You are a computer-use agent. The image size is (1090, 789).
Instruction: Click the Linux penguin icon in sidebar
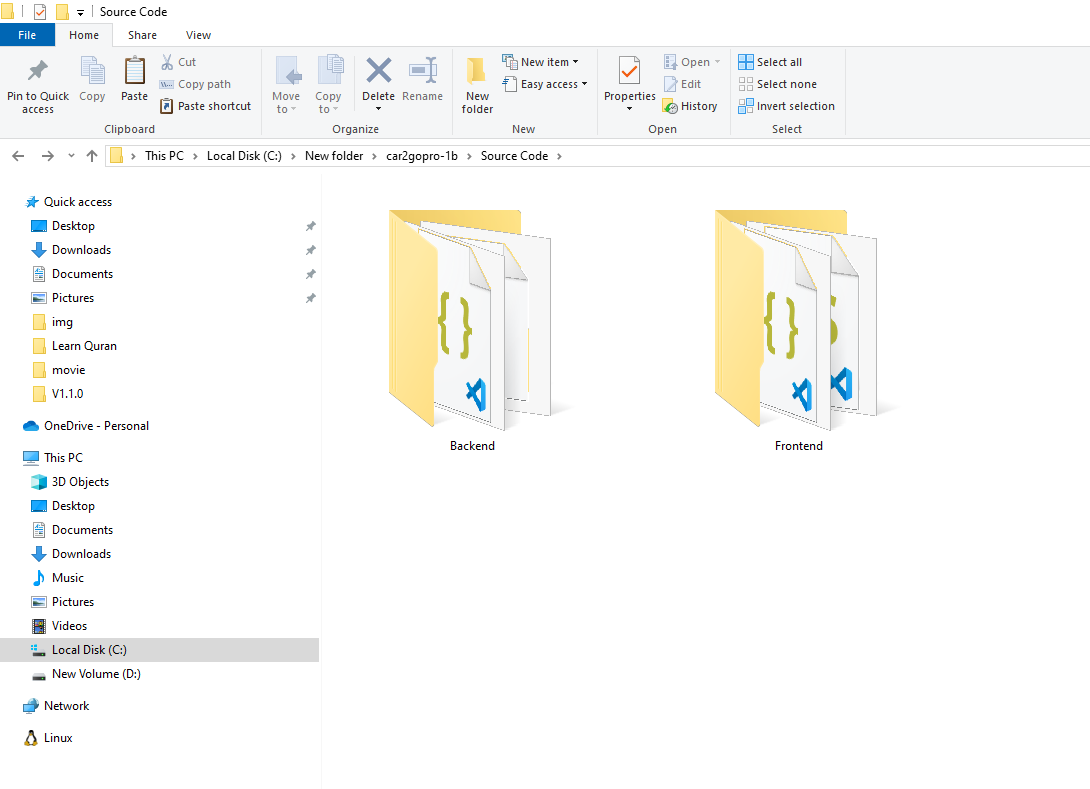[x=31, y=738]
